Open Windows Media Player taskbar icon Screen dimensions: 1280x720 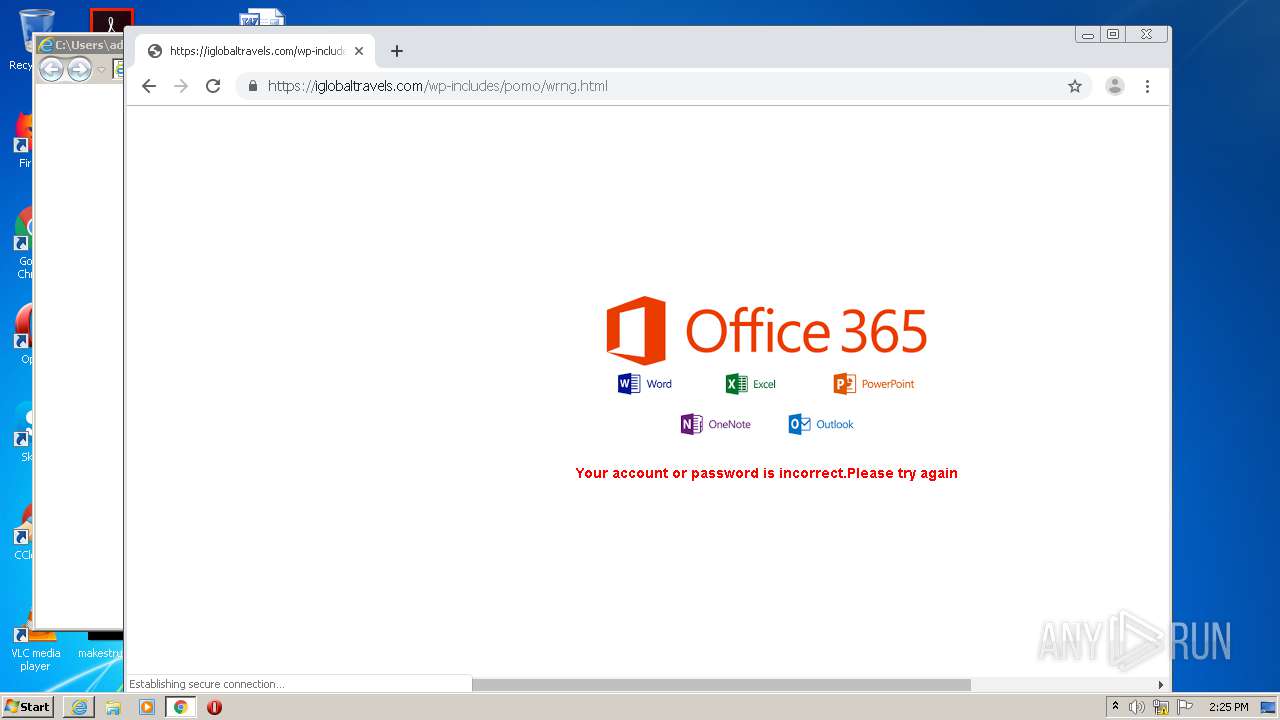[x=147, y=707]
